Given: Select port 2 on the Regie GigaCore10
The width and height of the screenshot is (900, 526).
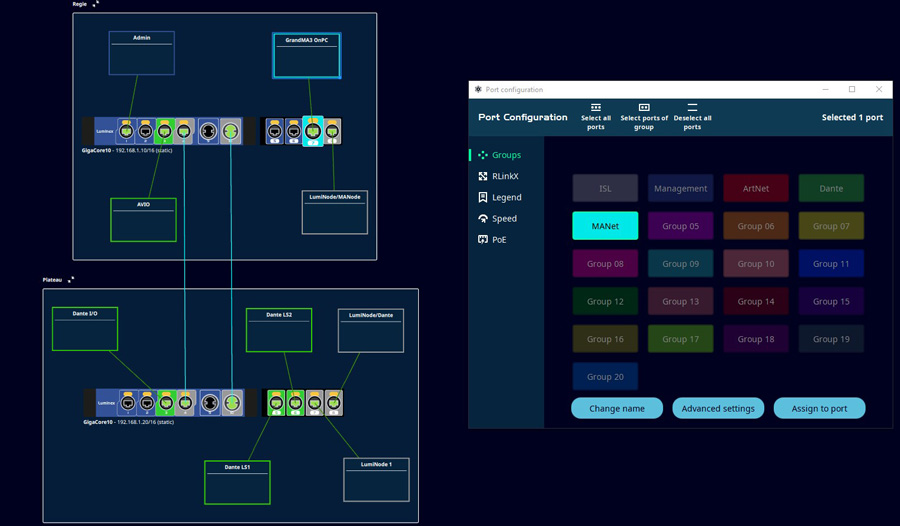Looking at the screenshot, I should (x=146, y=132).
